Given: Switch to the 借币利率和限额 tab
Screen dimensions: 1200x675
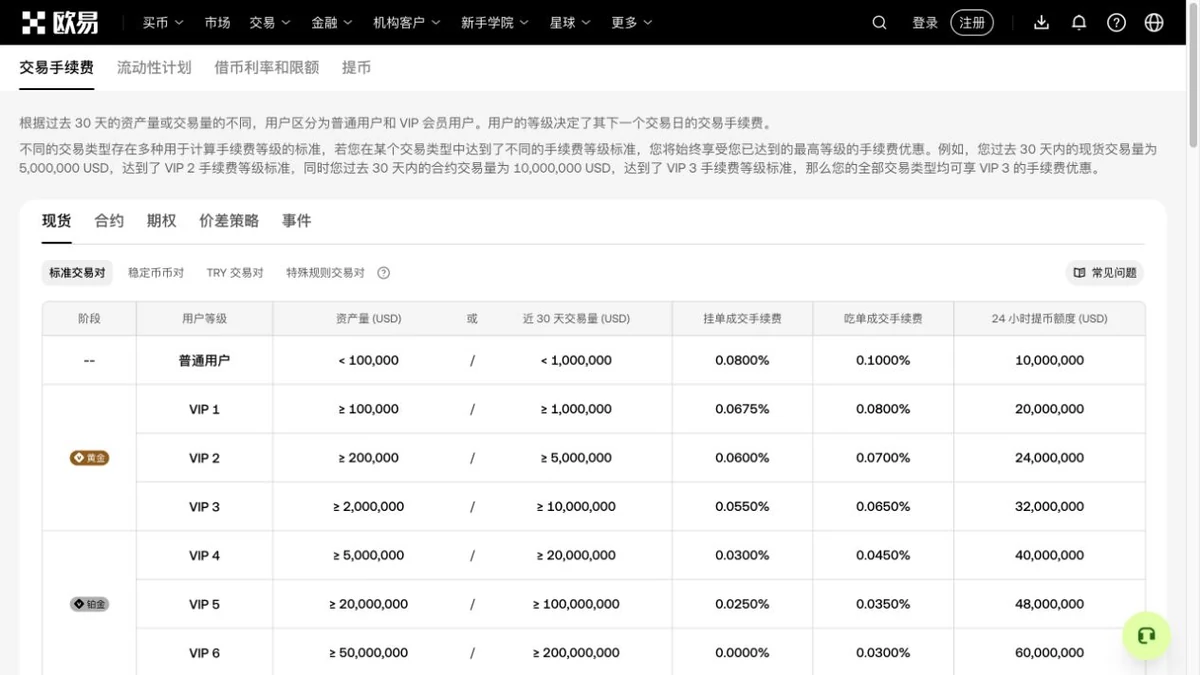Looking at the screenshot, I should tap(266, 68).
